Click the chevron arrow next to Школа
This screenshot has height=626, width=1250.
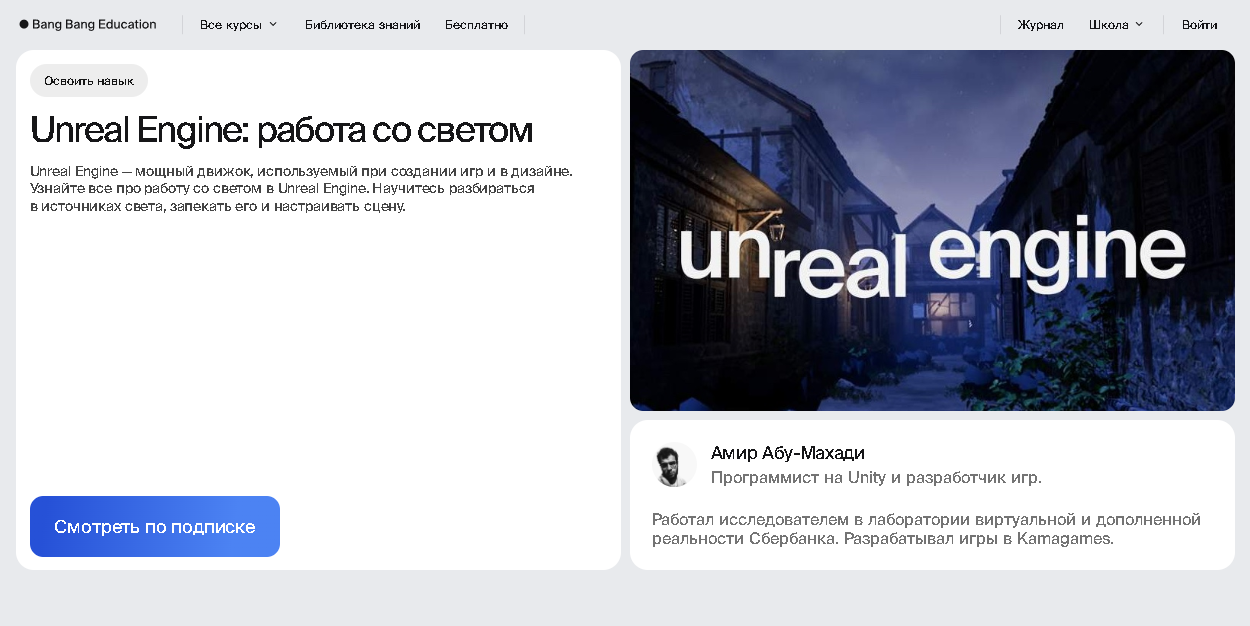pos(1139,24)
